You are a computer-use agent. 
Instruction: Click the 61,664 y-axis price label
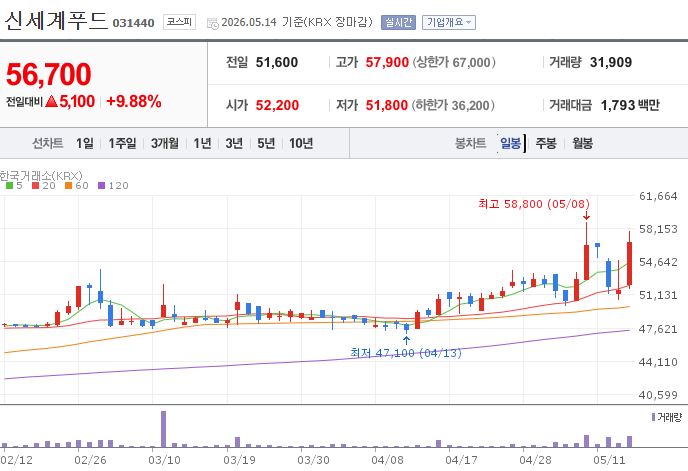(x=658, y=196)
